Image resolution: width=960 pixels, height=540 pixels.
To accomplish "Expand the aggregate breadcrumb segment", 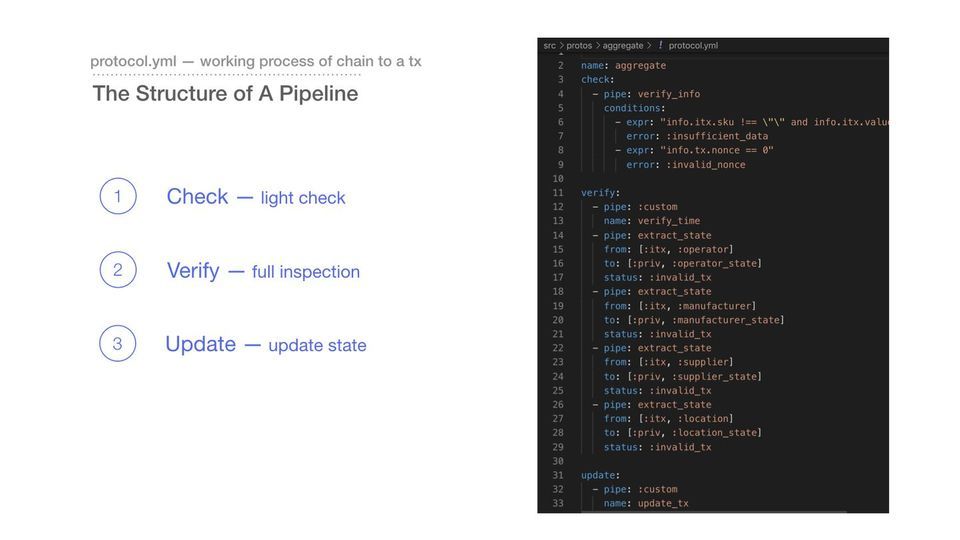I will point(623,46).
